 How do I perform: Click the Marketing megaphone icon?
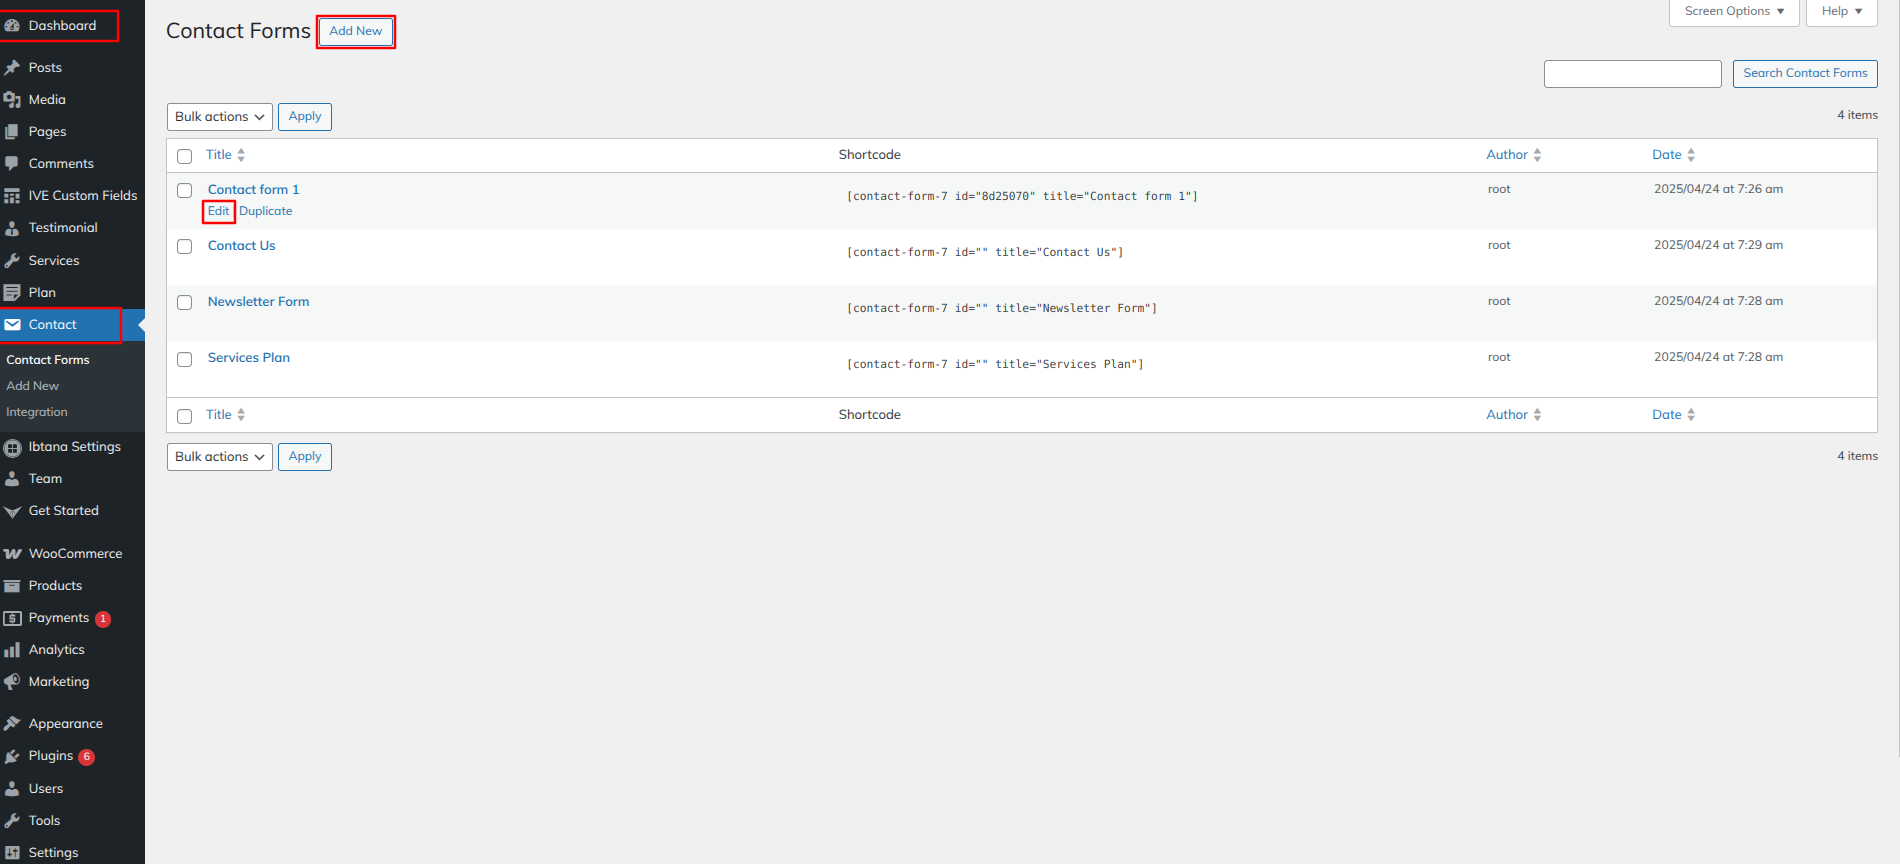coord(12,682)
